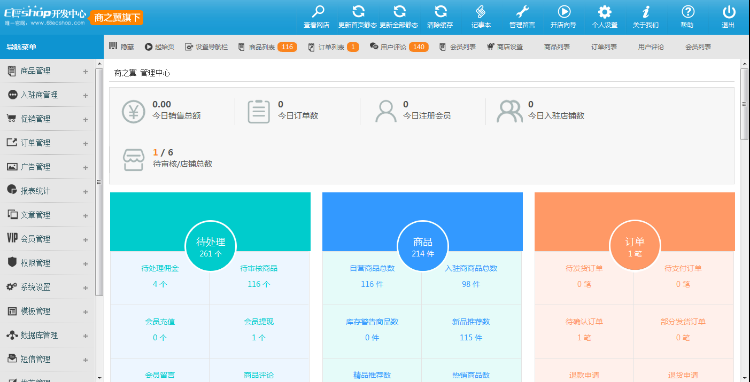Click the 订单管理 sidebar icon
Viewport: 750px width, 382px height.
[x=12, y=142]
